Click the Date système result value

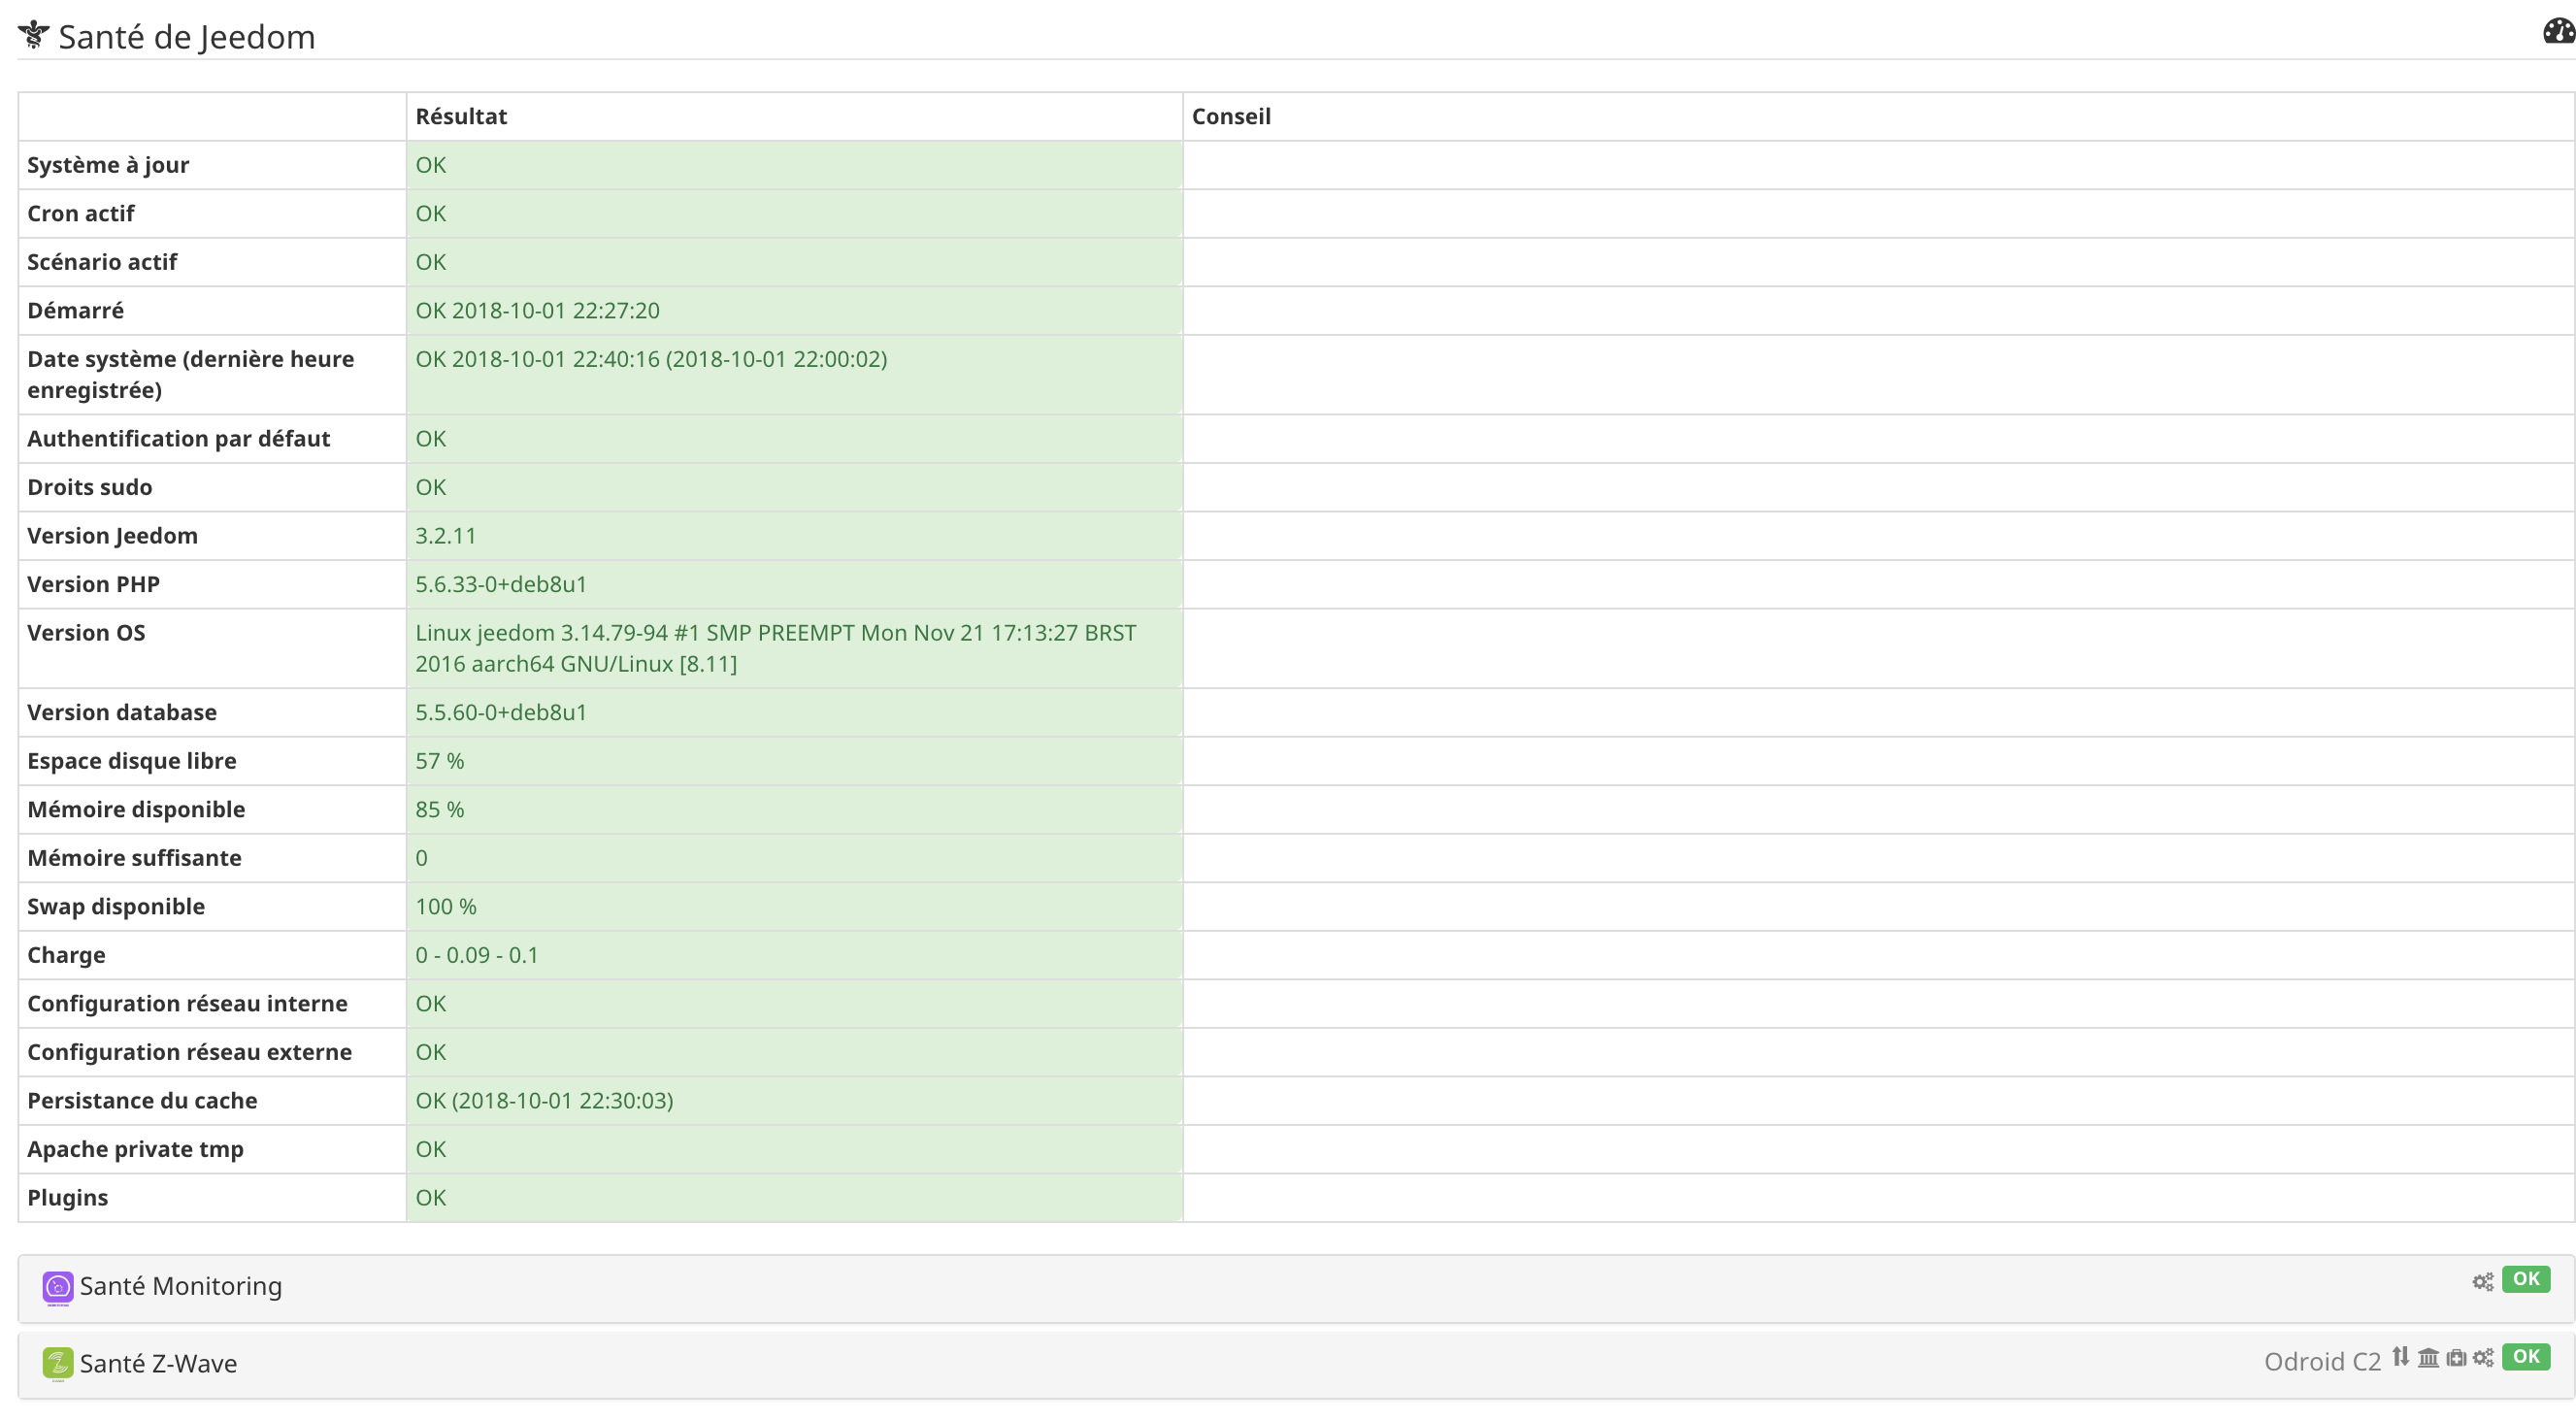click(x=651, y=359)
